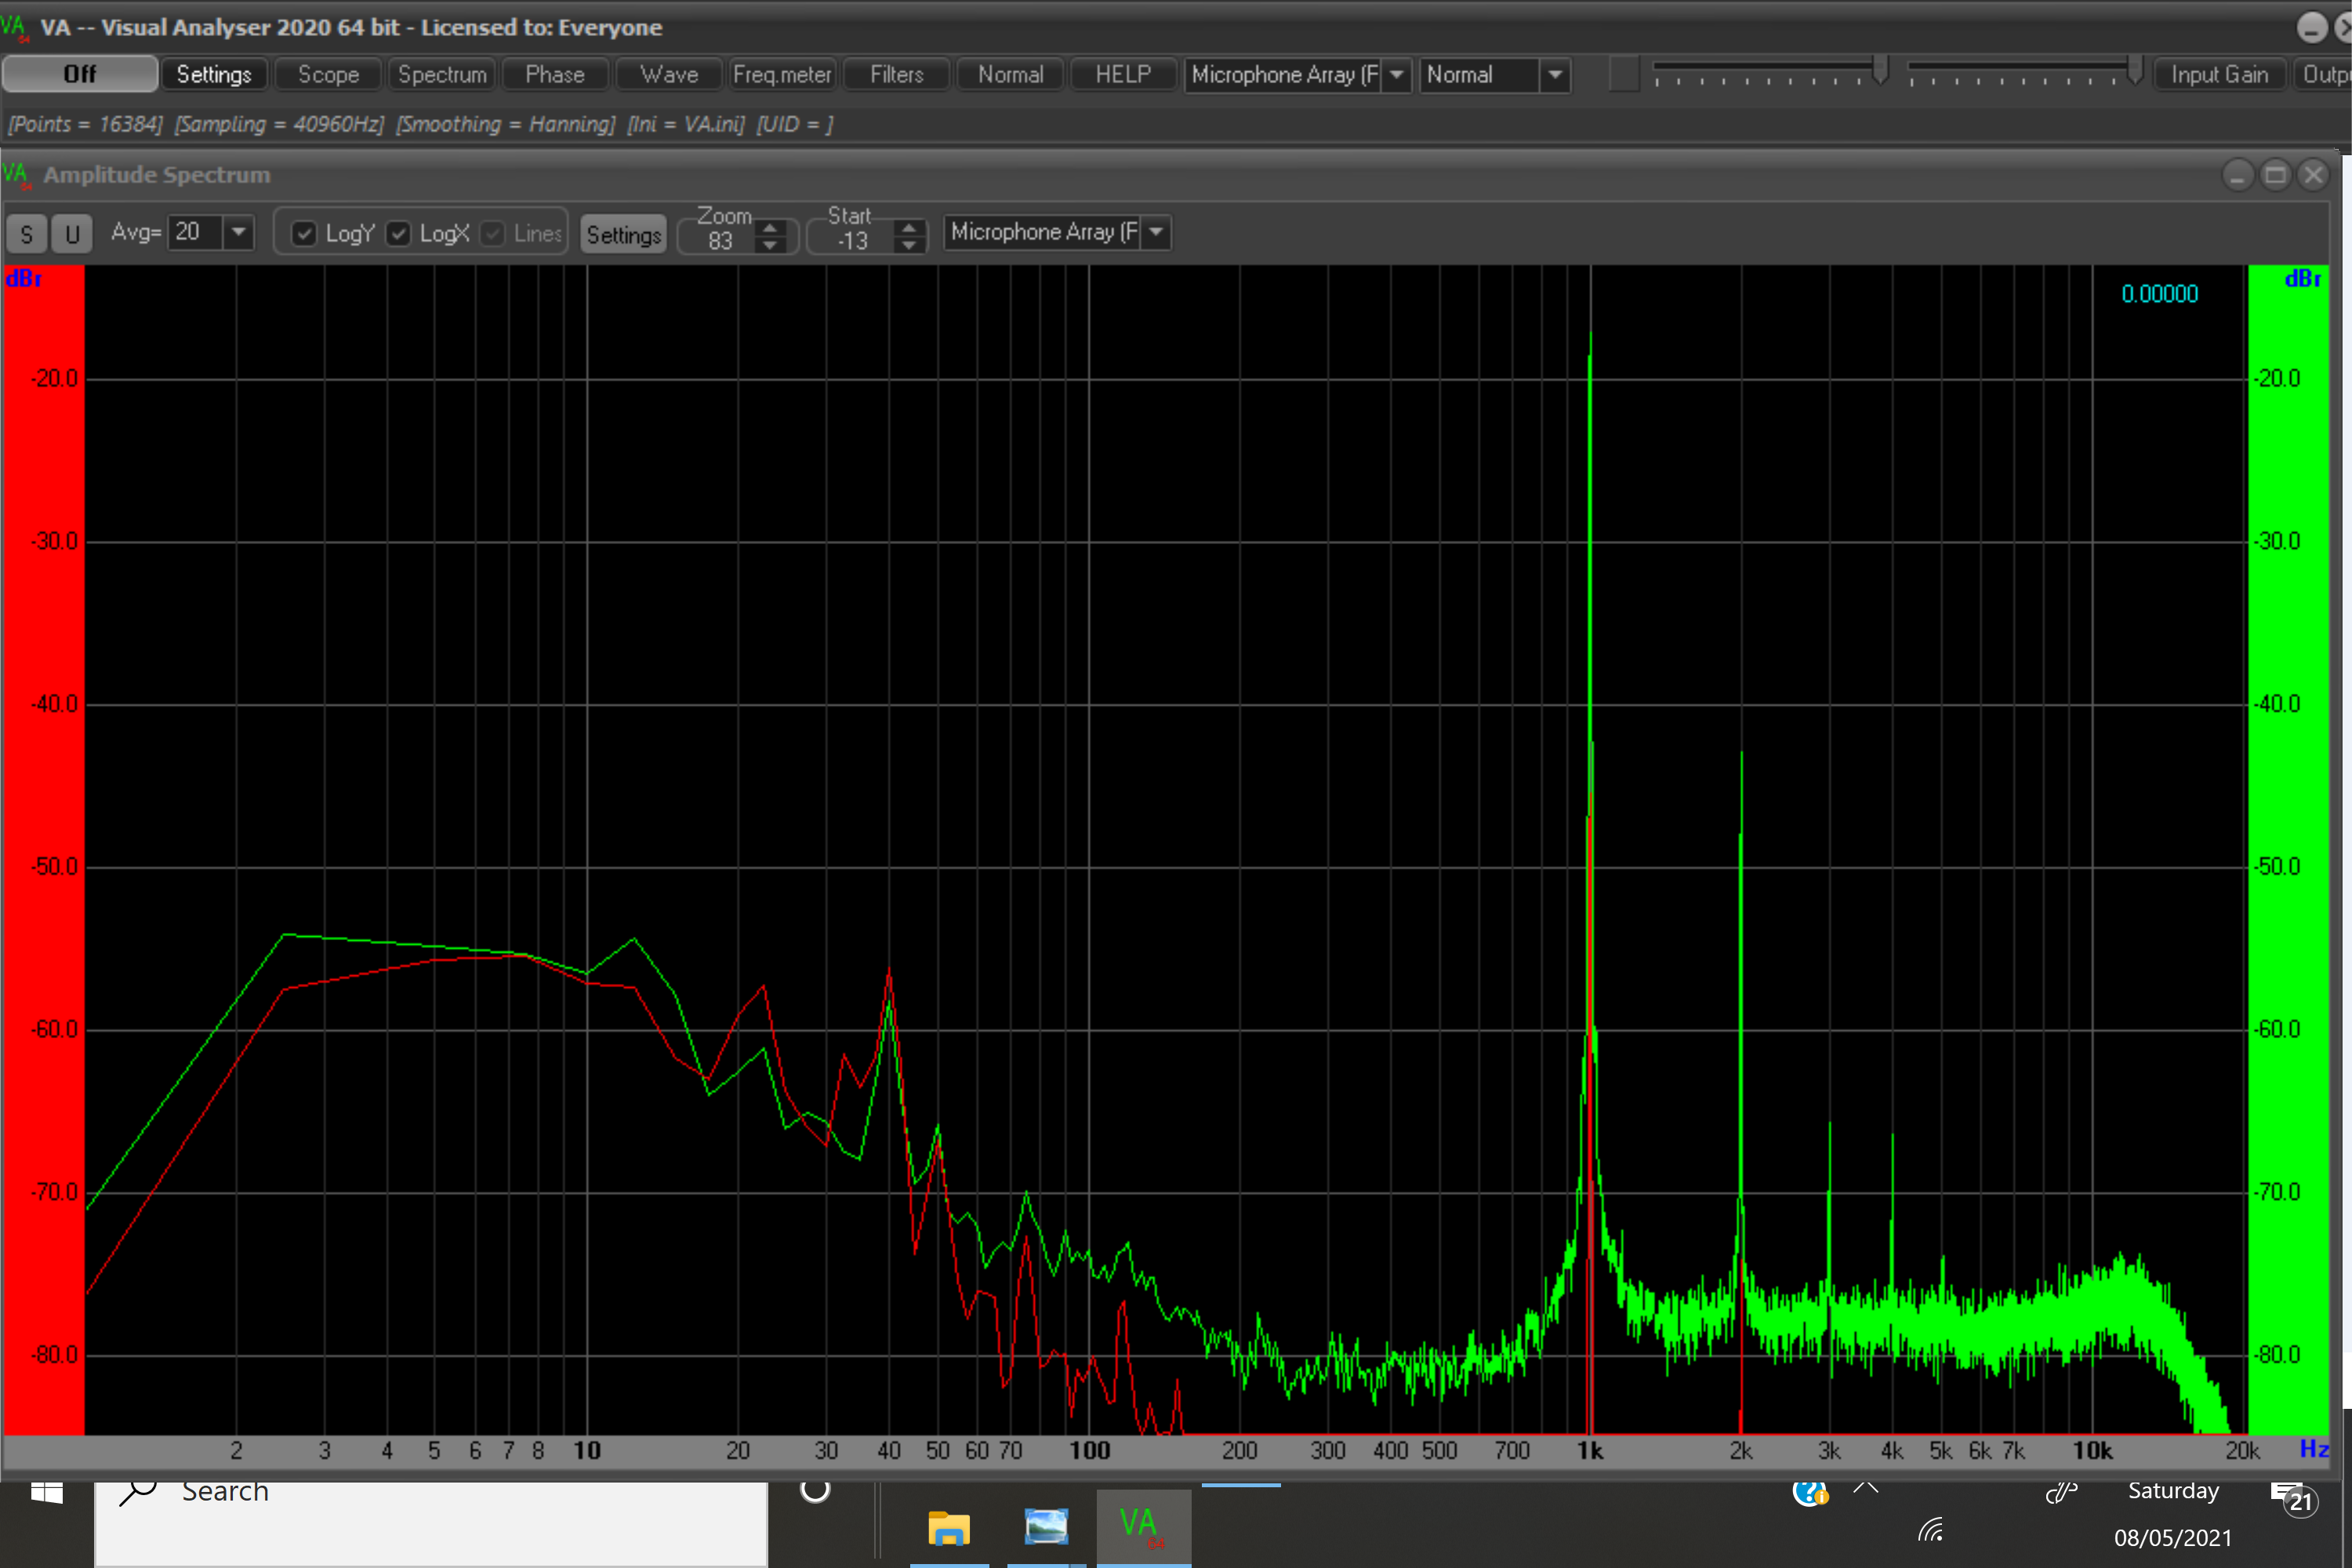2352x1568 pixels.
Task: Open Amplitude Spectrum Settings button
Action: click(623, 234)
